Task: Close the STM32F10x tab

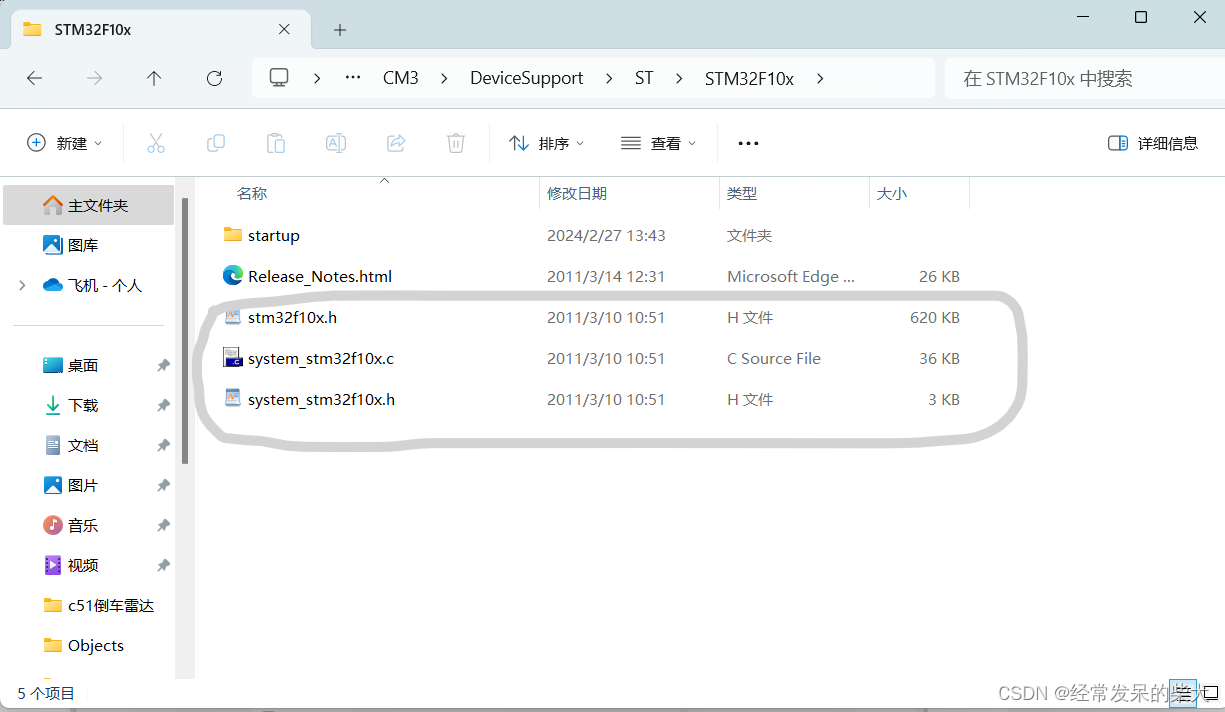Action: click(x=284, y=29)
